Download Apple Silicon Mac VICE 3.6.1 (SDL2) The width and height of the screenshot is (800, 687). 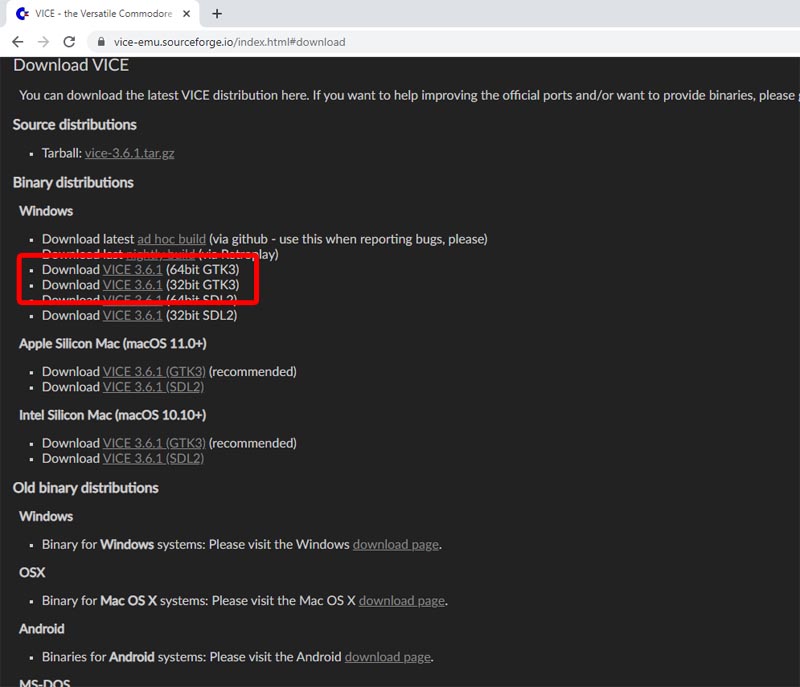click(x=154, y=387)
